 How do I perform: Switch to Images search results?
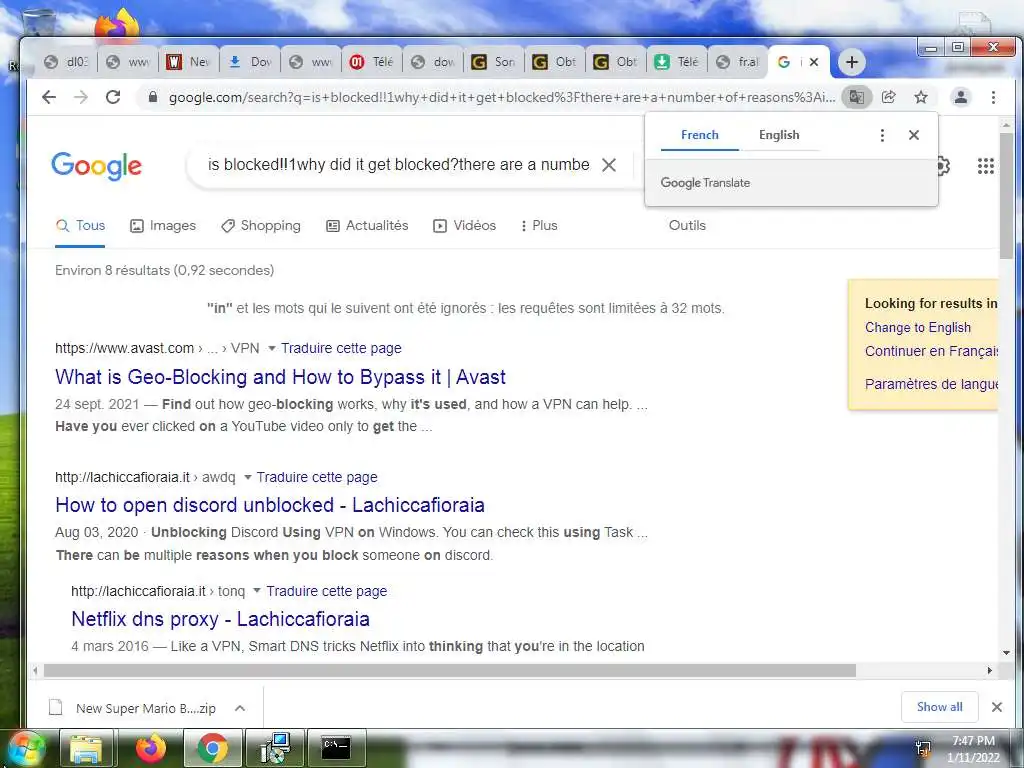point(163,226)
